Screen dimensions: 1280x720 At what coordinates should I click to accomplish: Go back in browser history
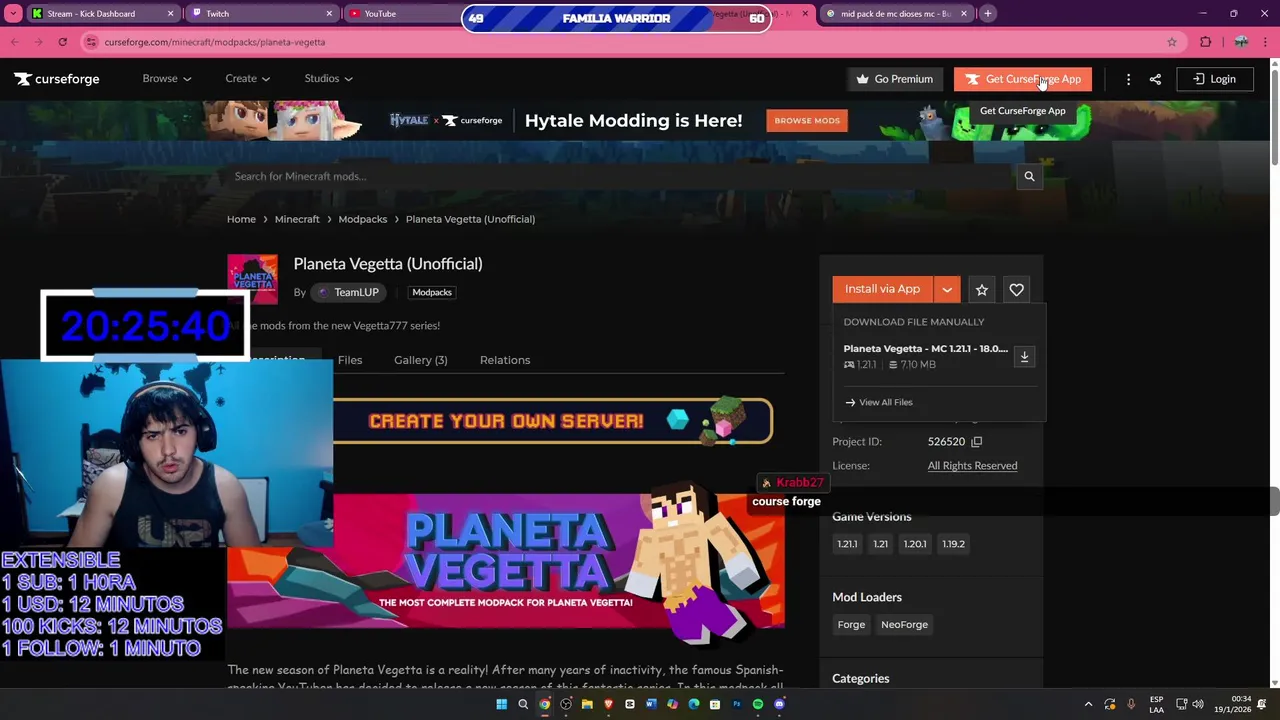(x=14, y=42)
